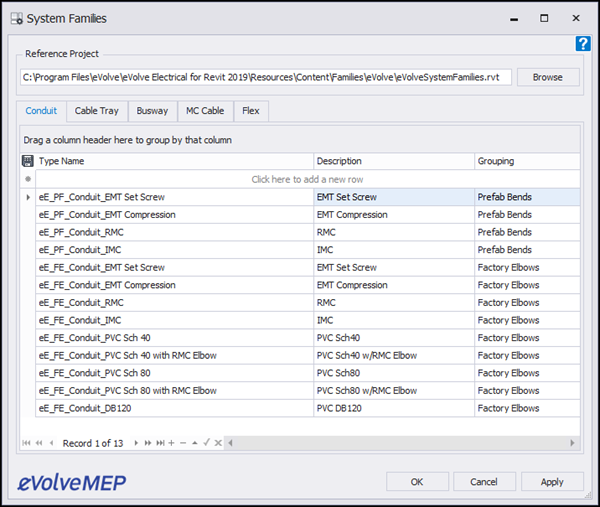
Task: Click the Apply button
Action: point(552,482)
